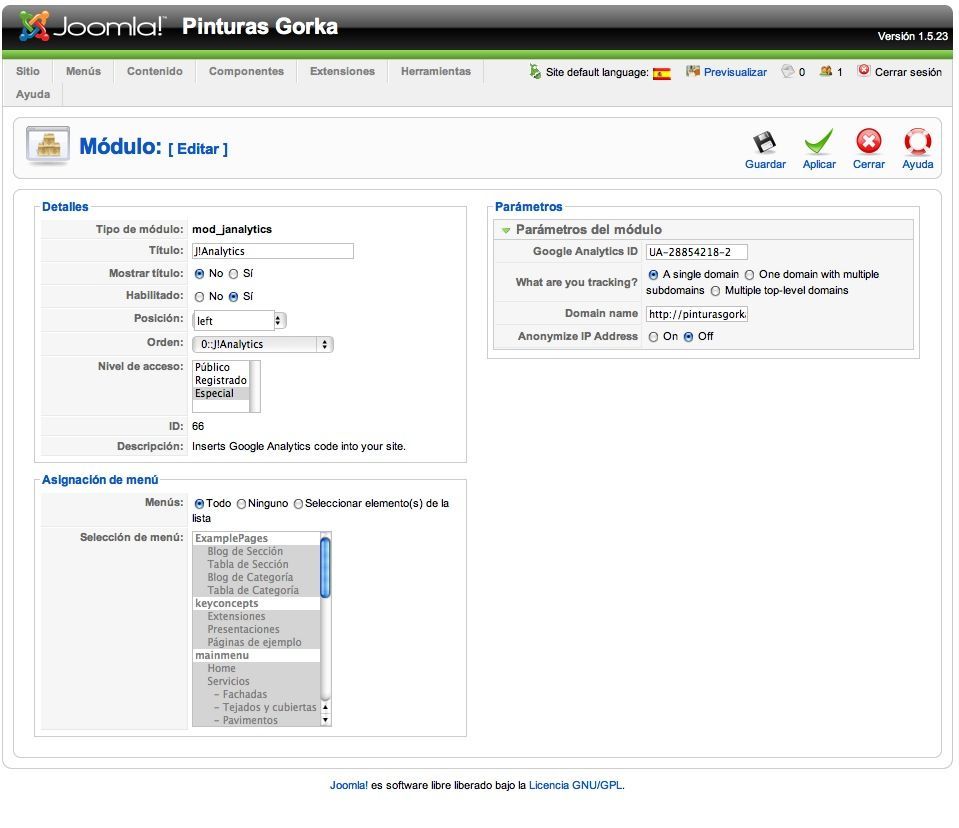Click the Ayuda lifebuoy icon
Screen dimensions: 959x828
tap(917, 141)
